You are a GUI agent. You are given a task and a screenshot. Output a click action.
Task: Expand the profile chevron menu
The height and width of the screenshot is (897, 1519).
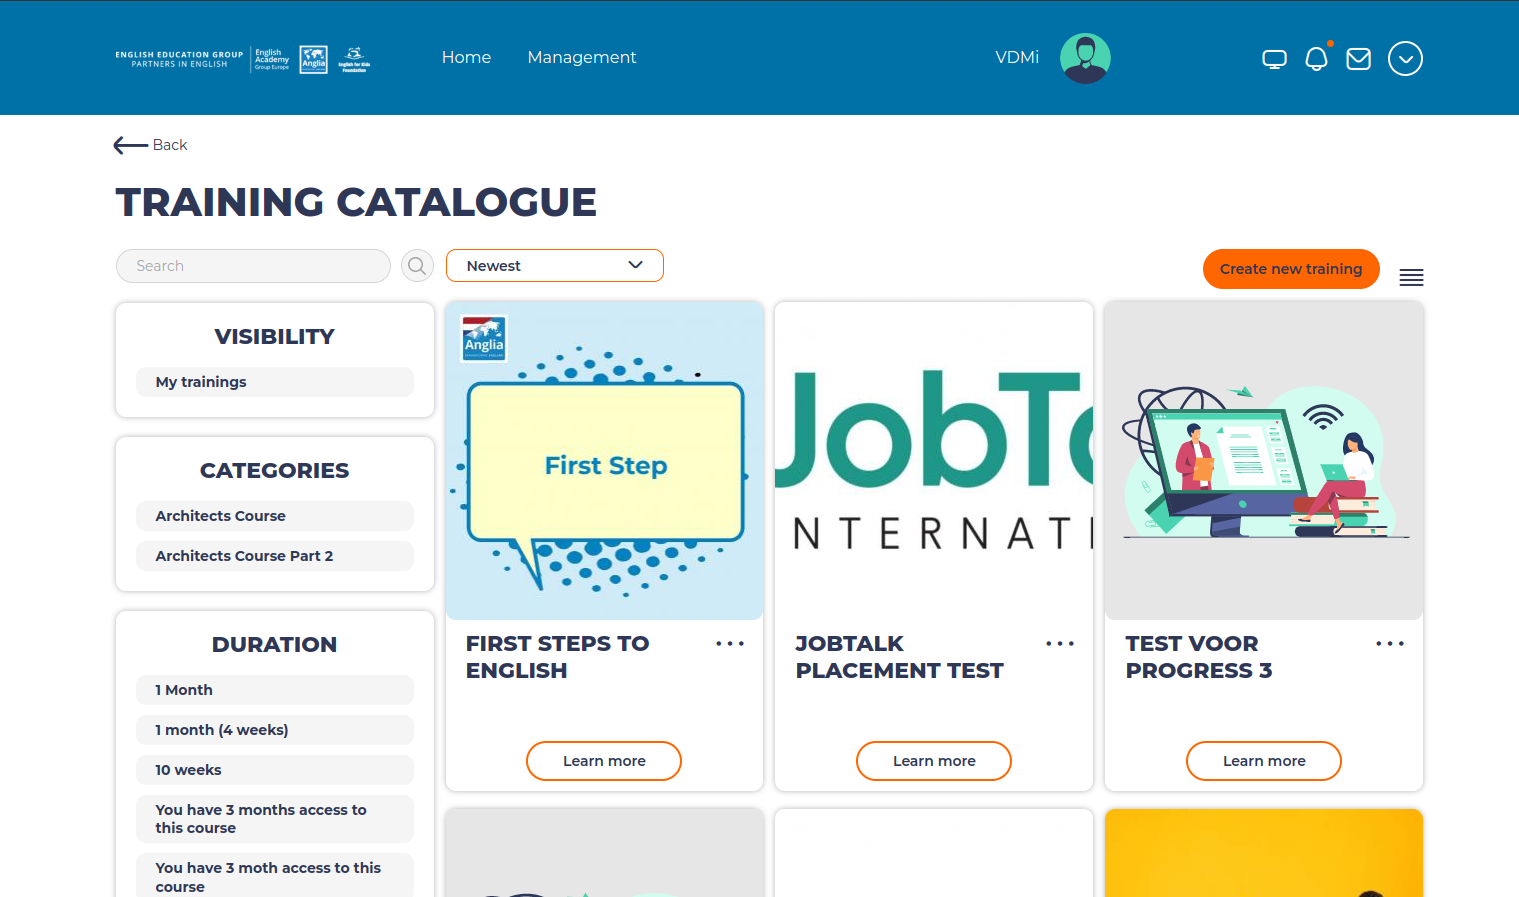(1405, 58)
